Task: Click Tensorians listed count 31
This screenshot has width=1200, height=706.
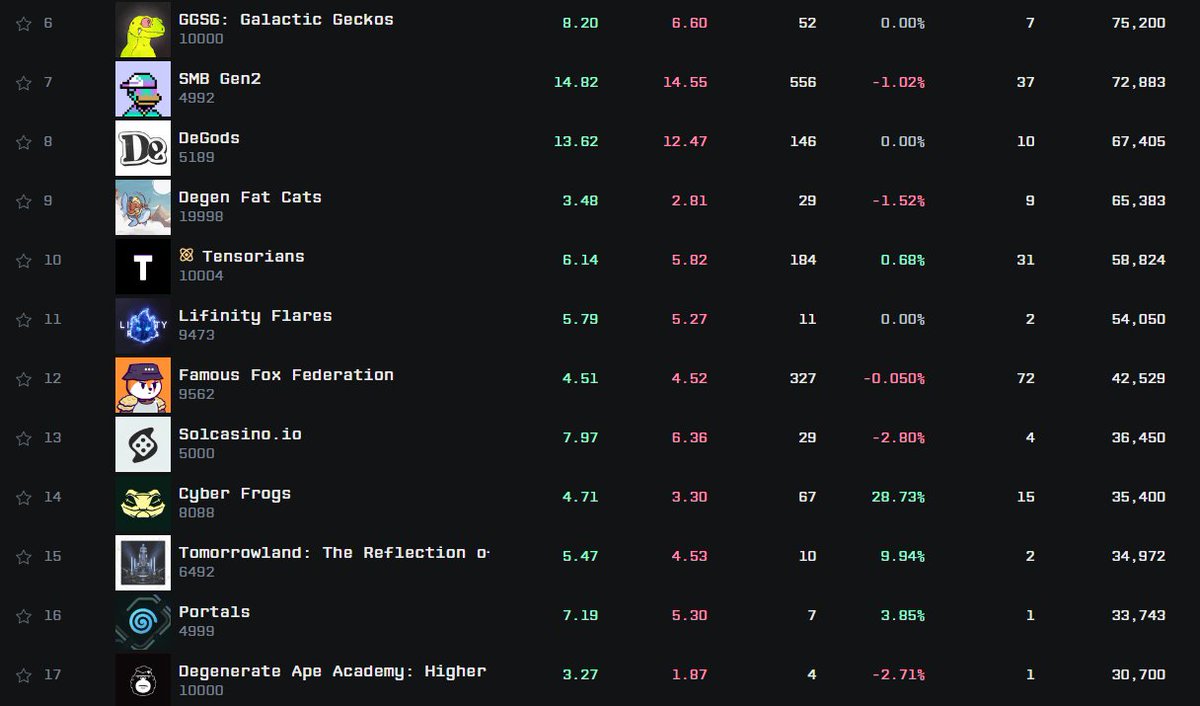Action: click(1026, 260)
